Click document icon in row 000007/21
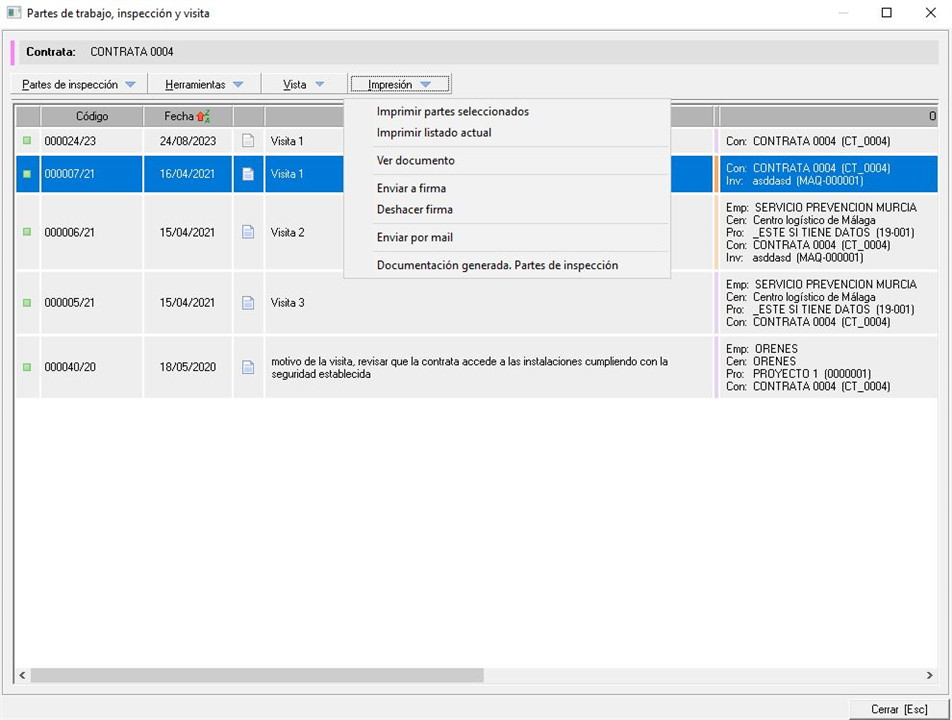This screenshot has height=720, width=952. tap(248, 174)
